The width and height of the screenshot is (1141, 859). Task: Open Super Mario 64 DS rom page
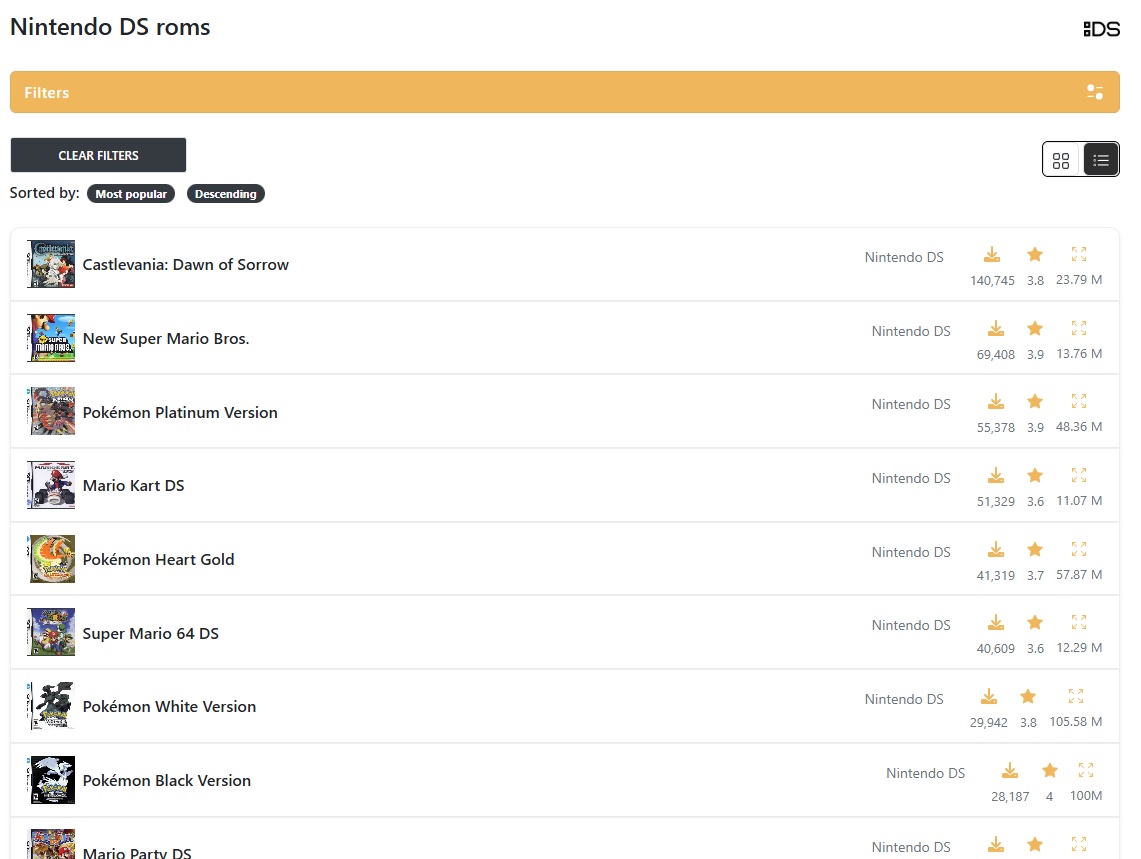(151, 633)
